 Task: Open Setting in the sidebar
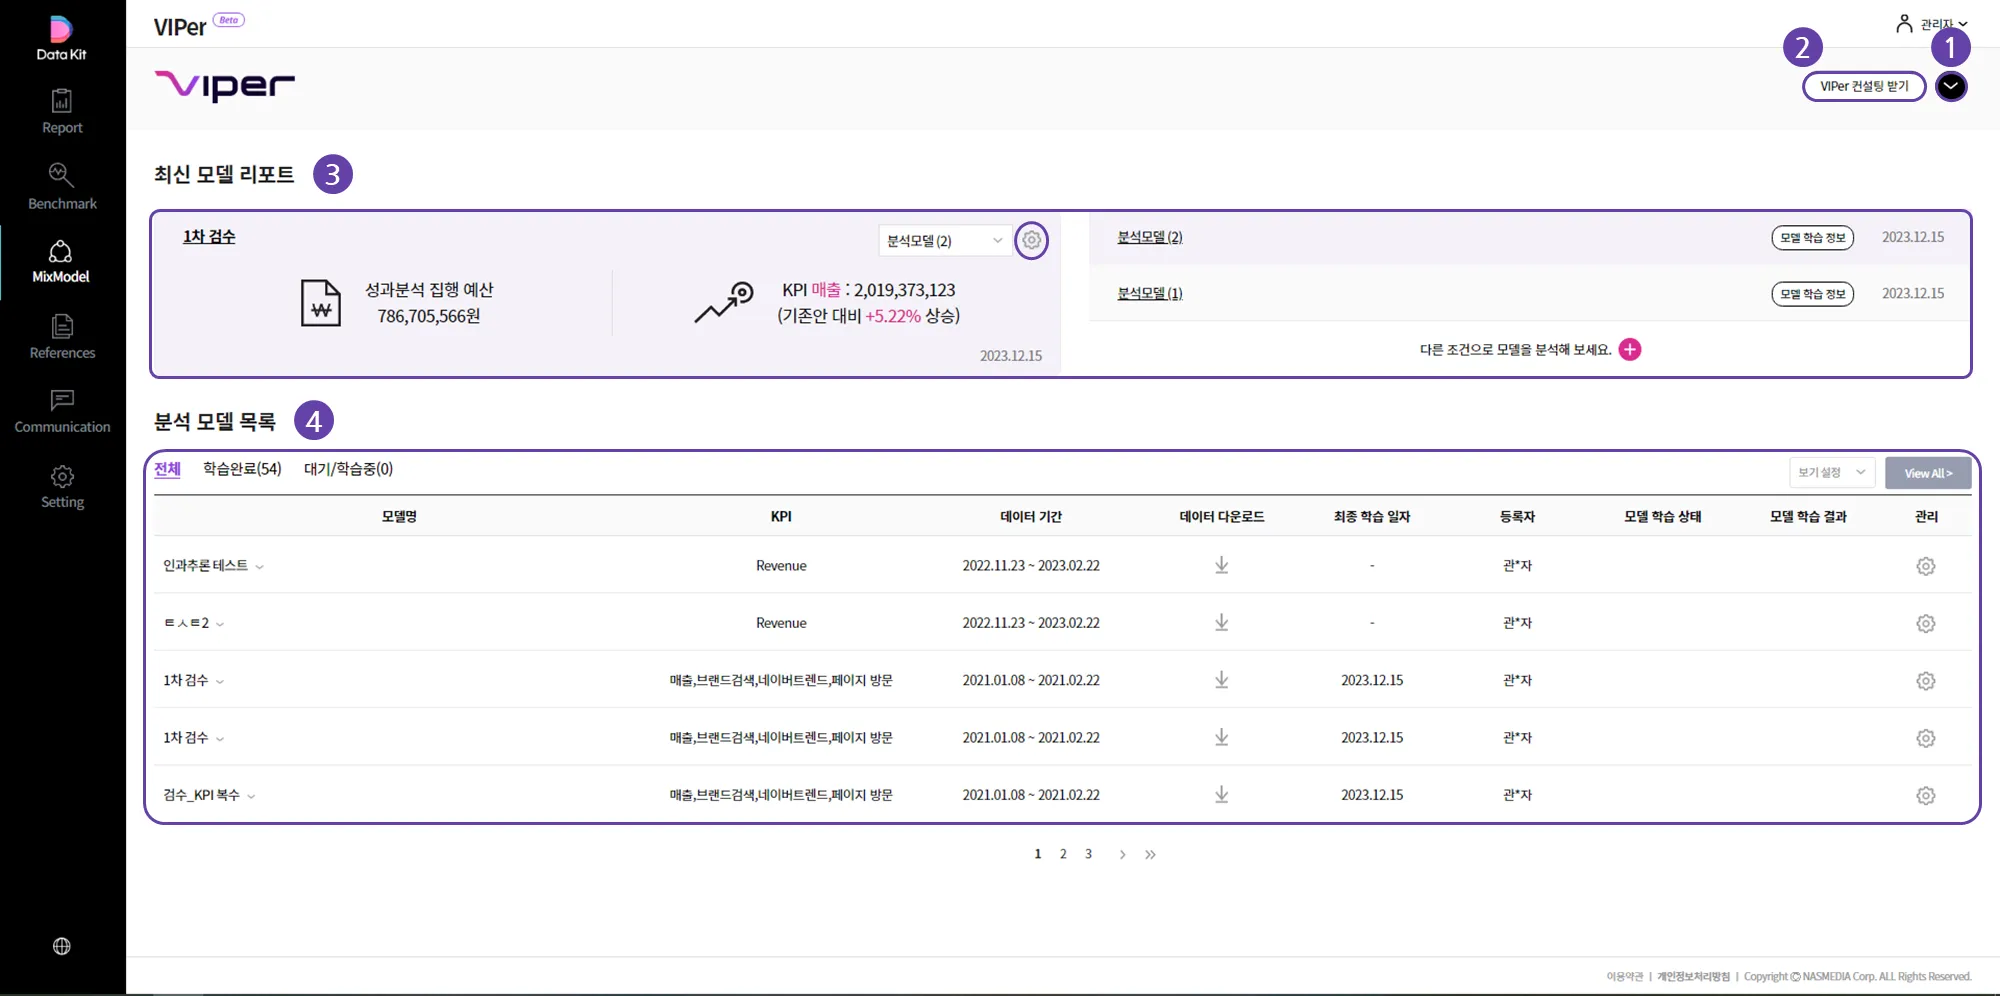pos(62,487)
